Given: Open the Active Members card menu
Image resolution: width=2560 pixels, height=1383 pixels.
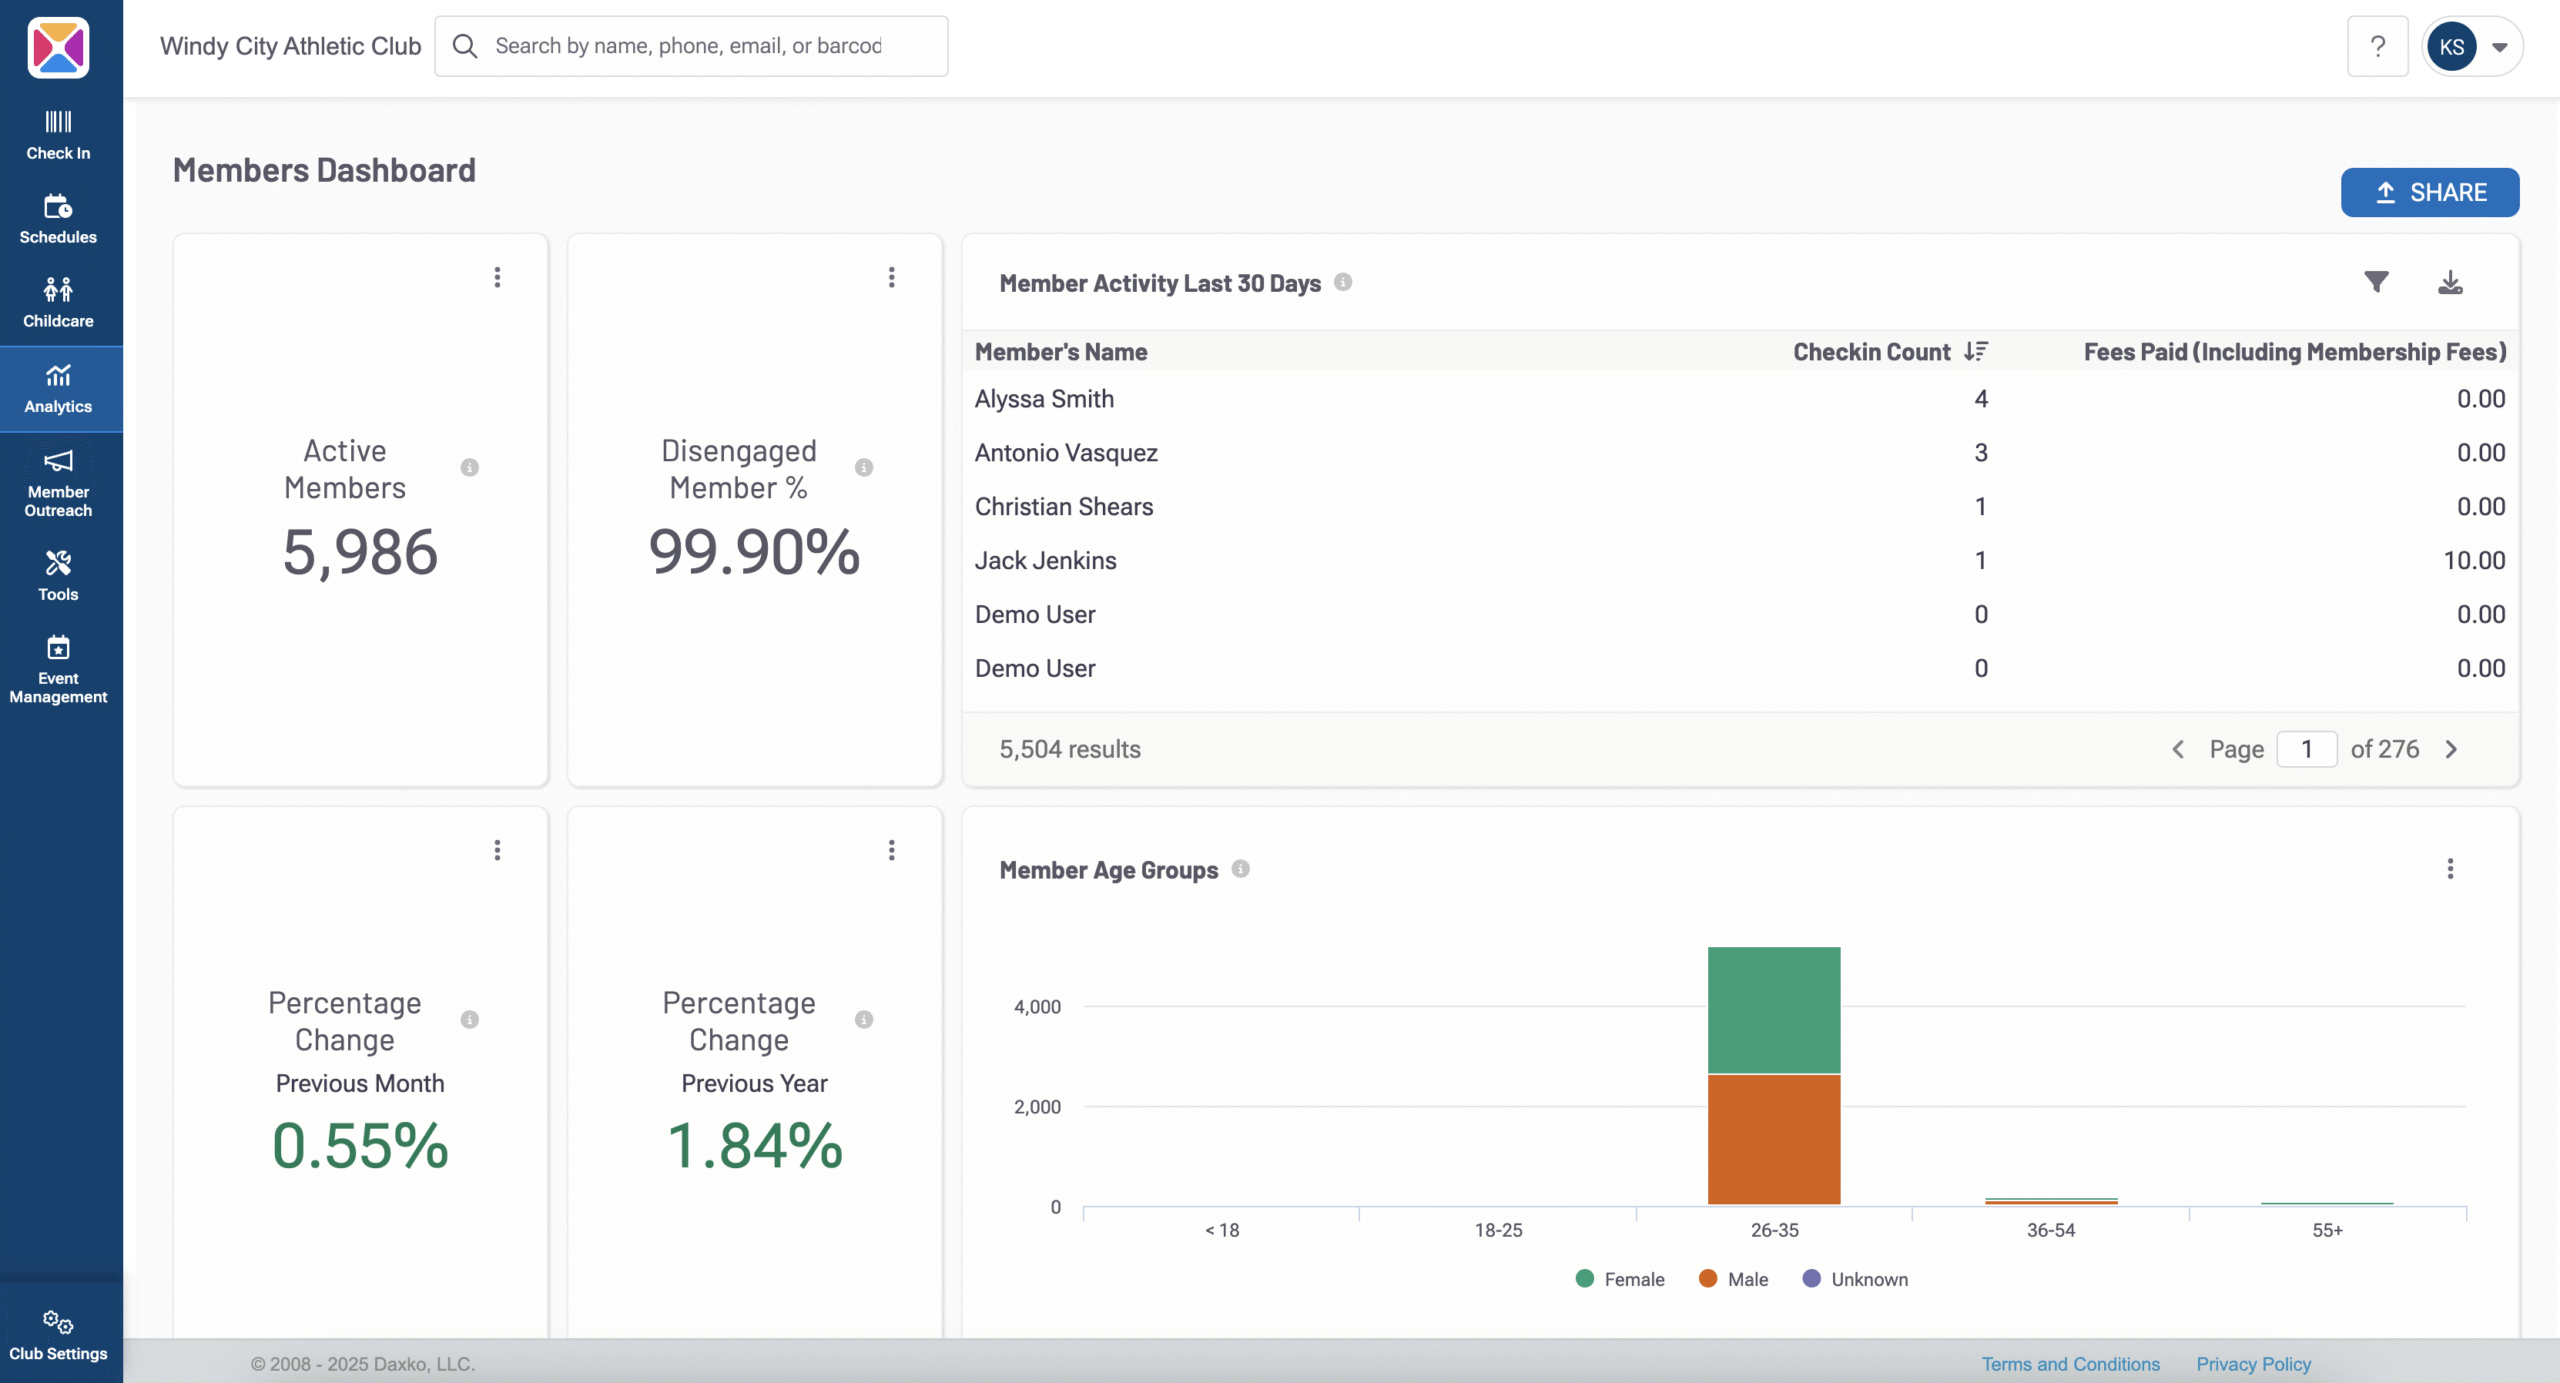Looking at the screenshot, I should point(497,277).
